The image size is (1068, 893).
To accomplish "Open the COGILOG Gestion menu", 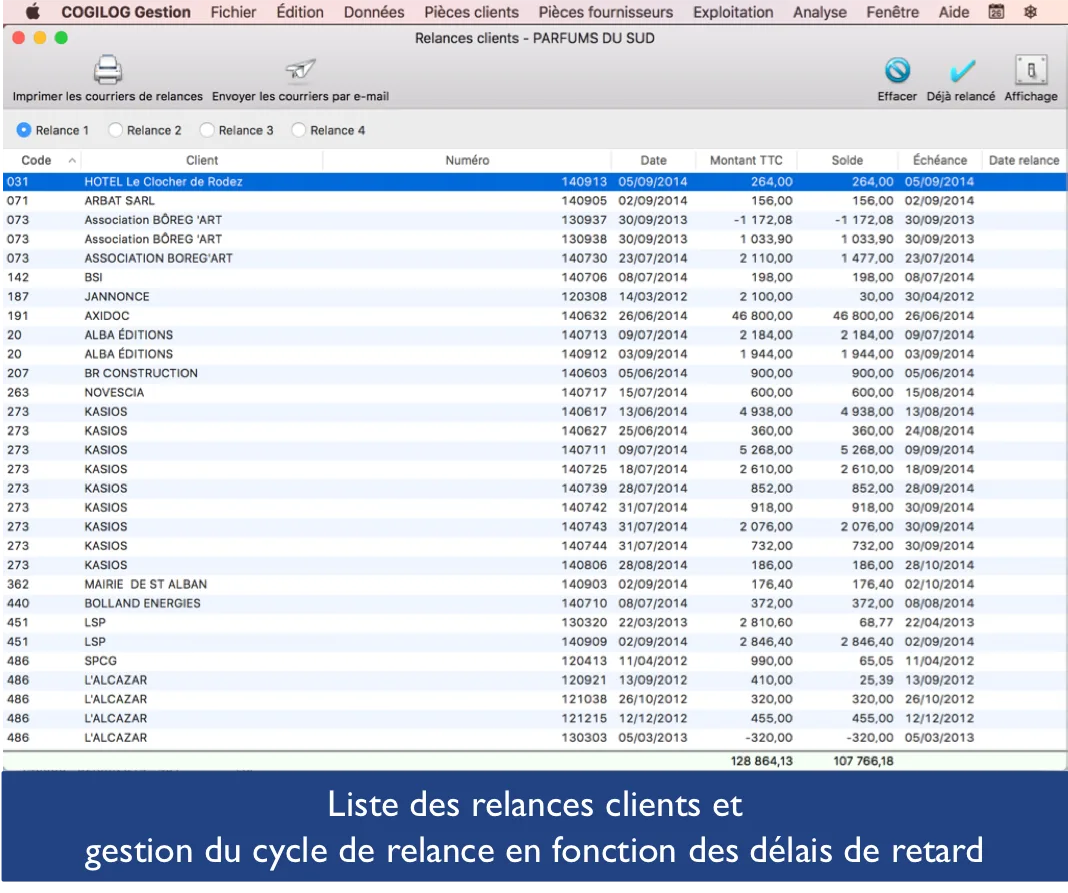I will pos(126,12).
